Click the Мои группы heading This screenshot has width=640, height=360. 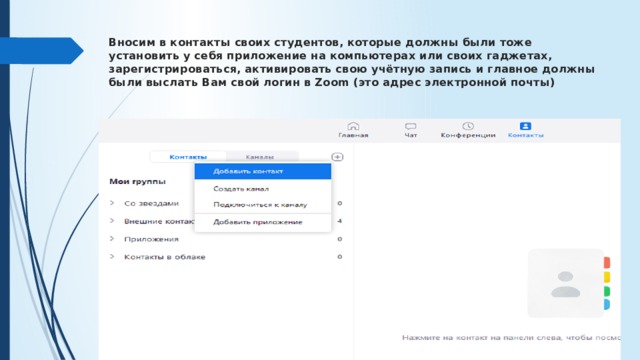coord(138,181)
